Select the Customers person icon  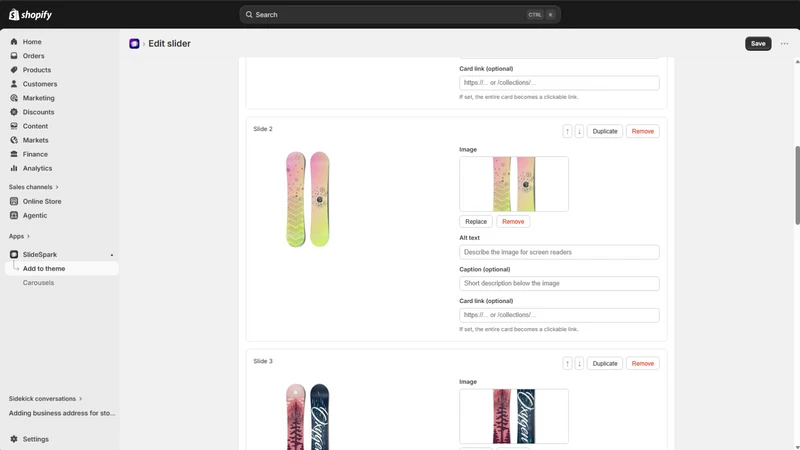click(14, 84)
